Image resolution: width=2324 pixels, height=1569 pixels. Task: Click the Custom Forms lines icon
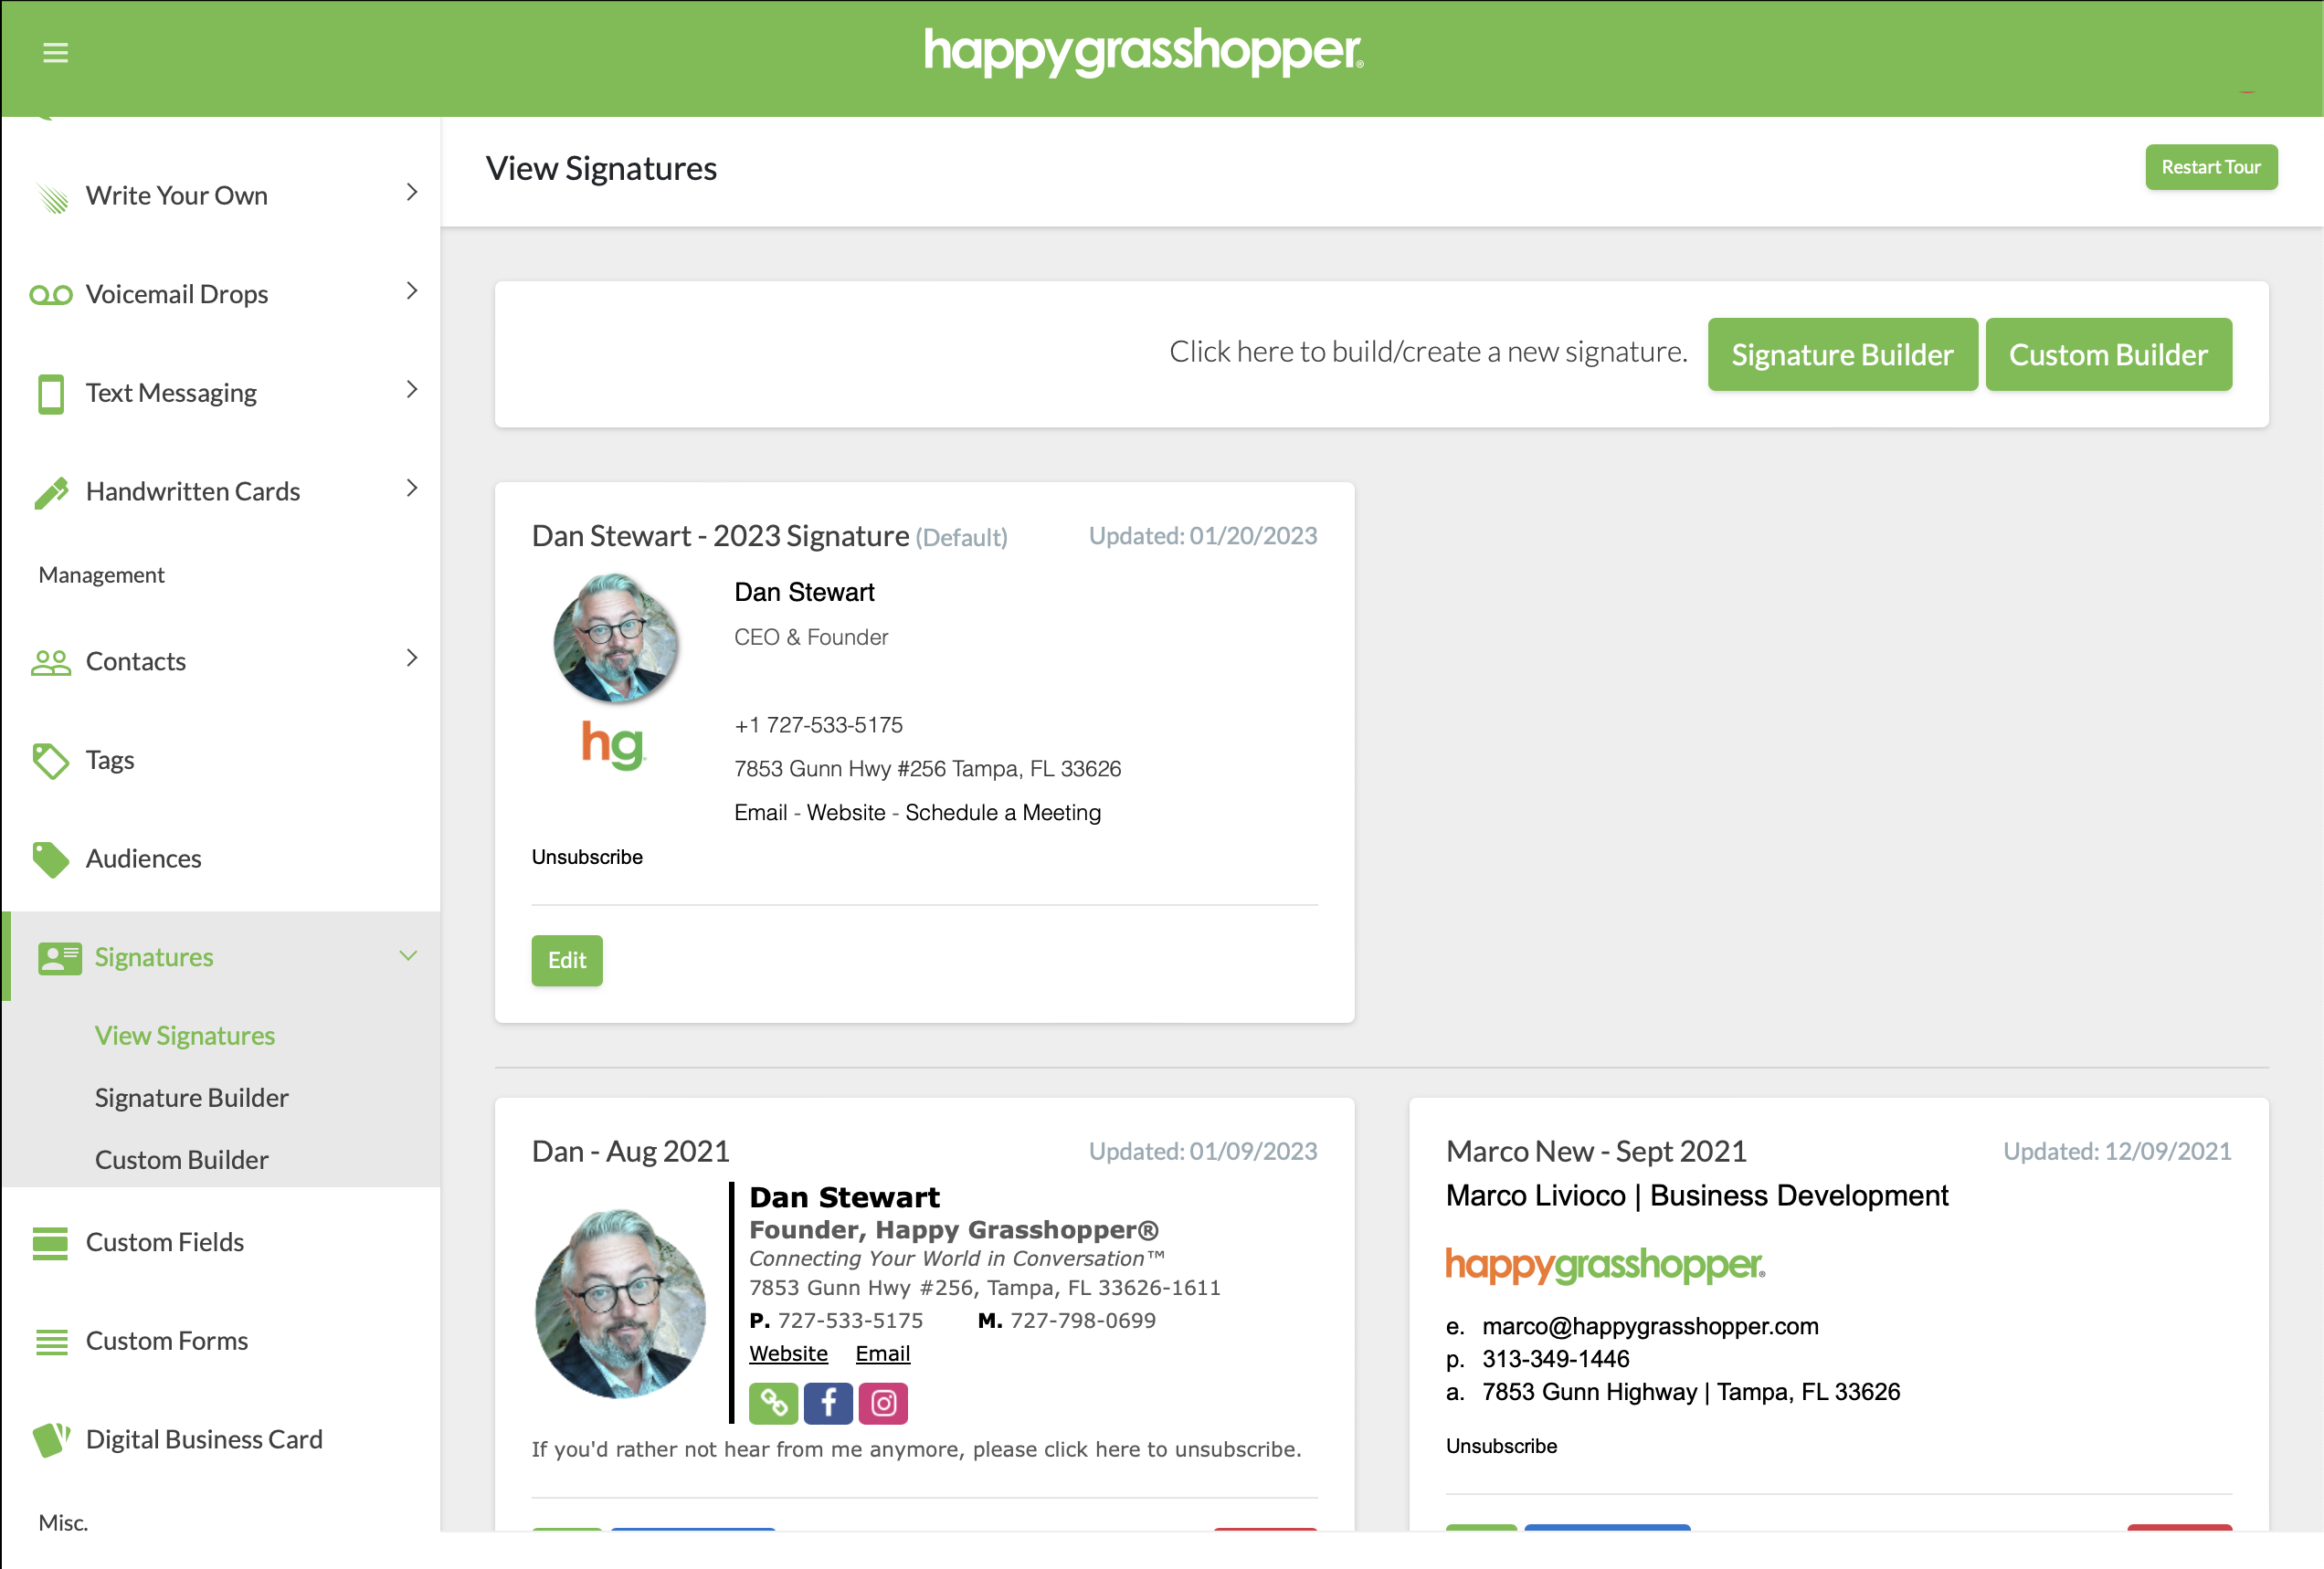[51, 1342]
